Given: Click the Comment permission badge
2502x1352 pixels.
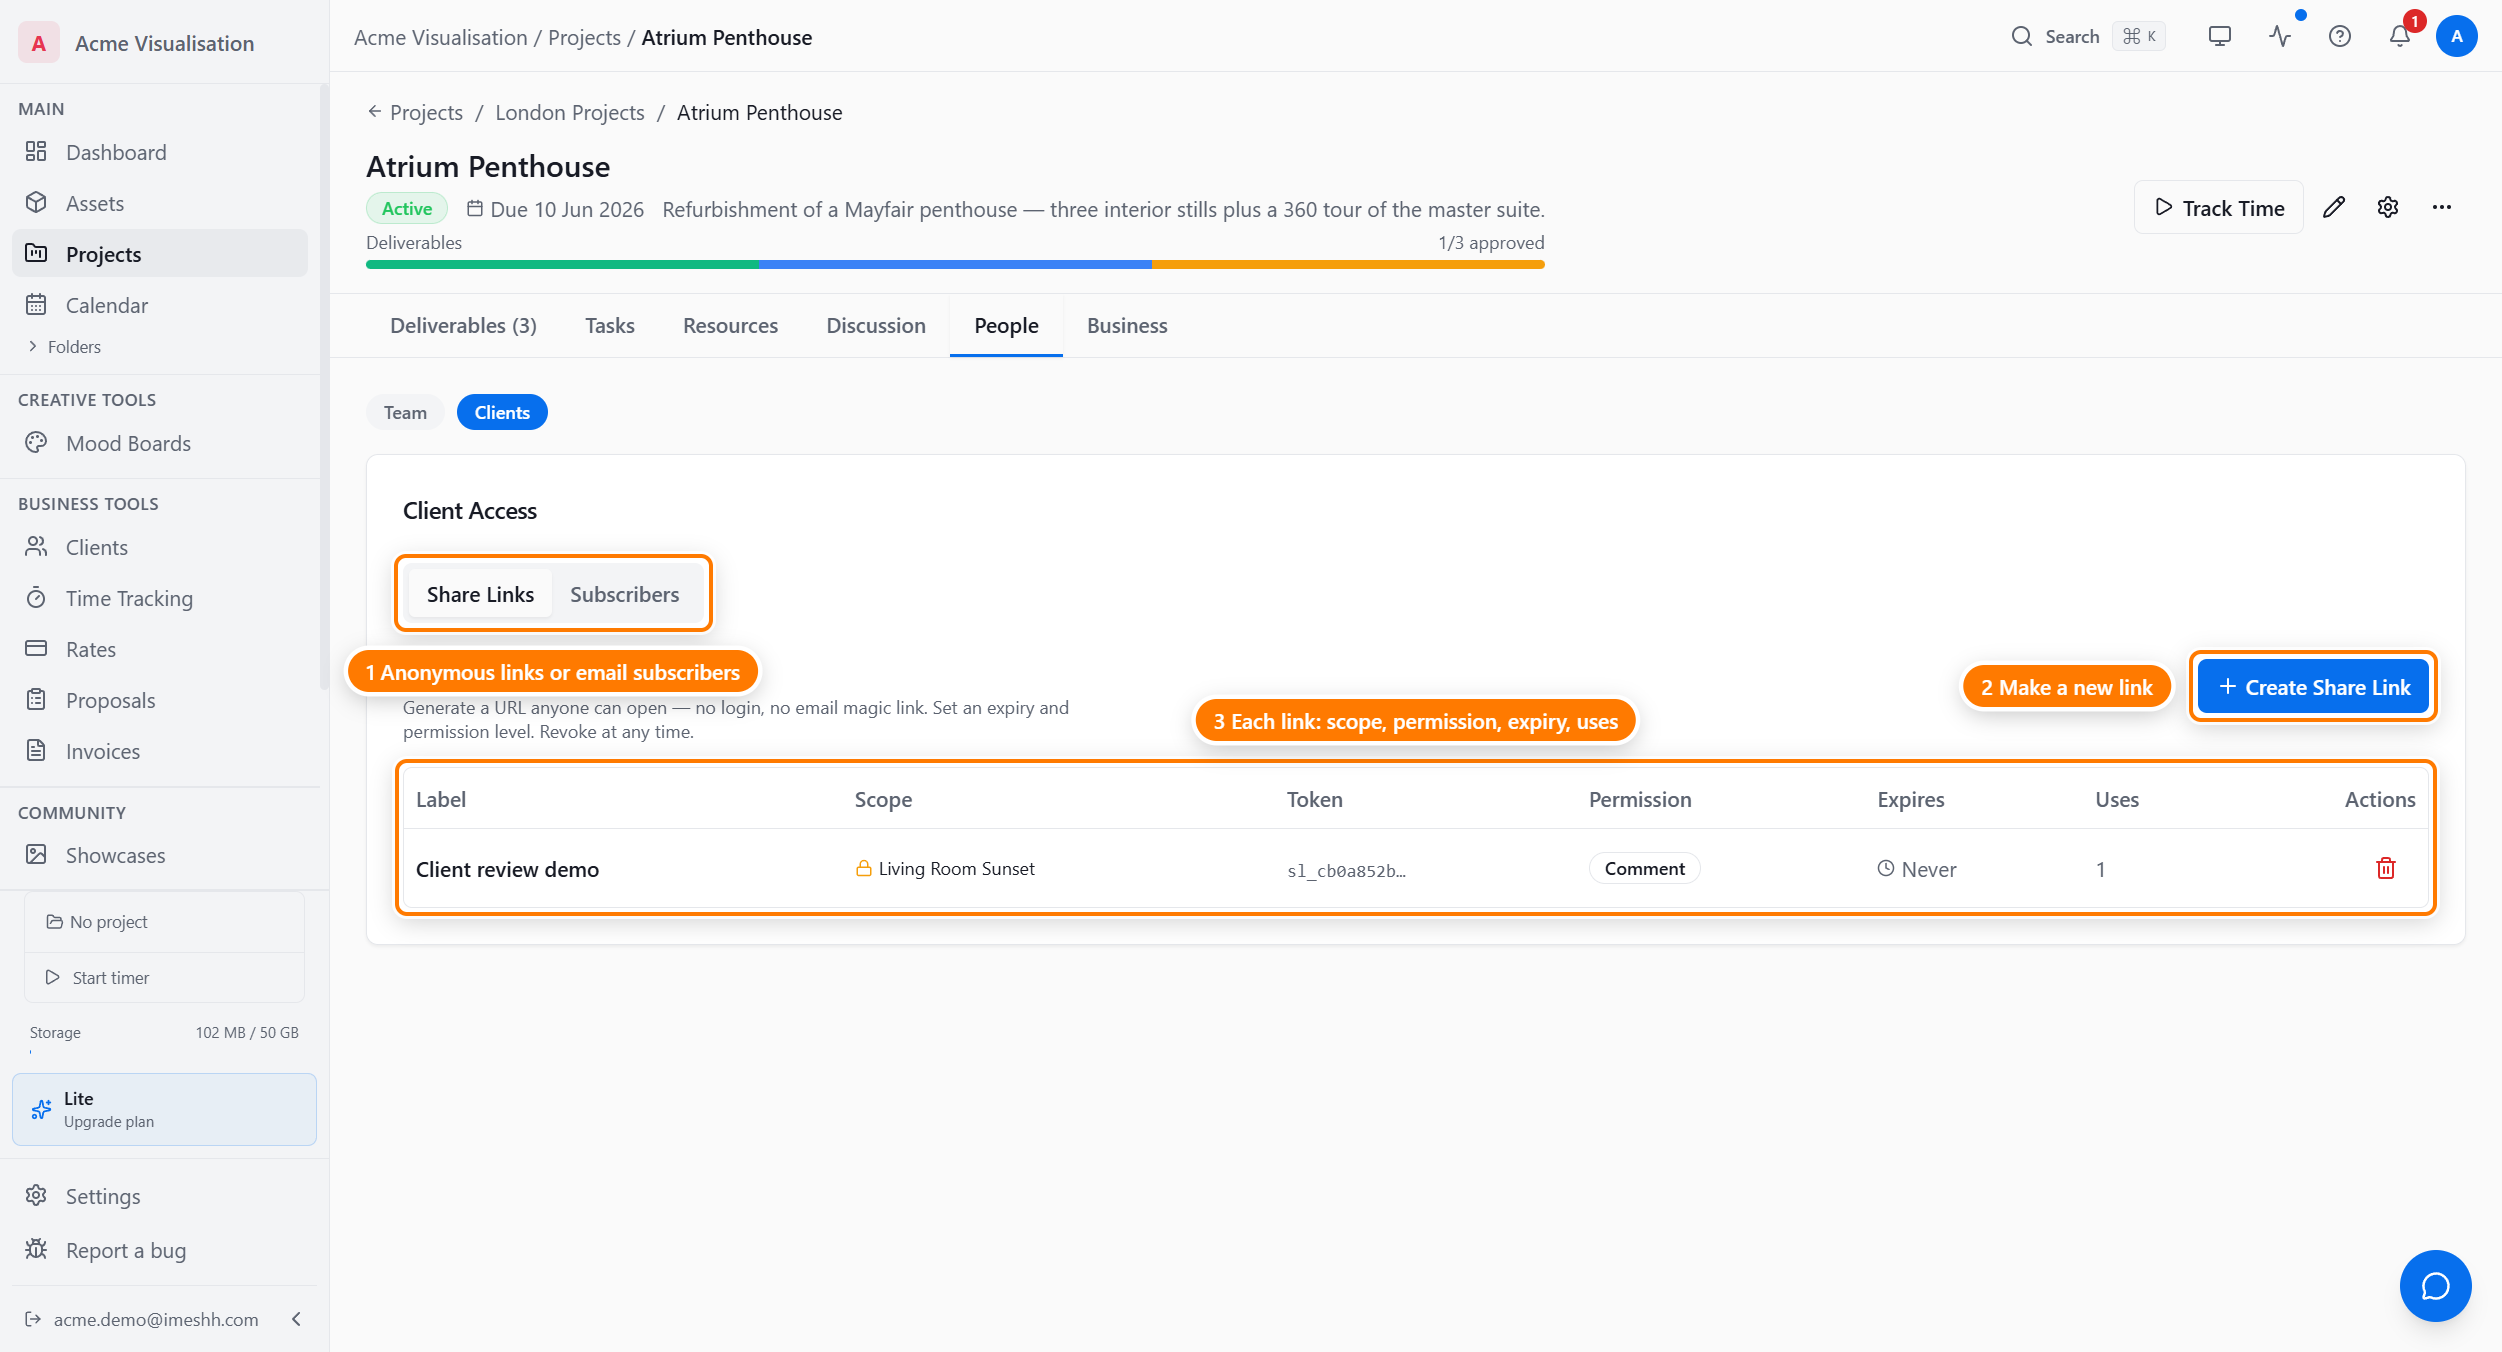Looking at the screenshot, I should 1645,869.
